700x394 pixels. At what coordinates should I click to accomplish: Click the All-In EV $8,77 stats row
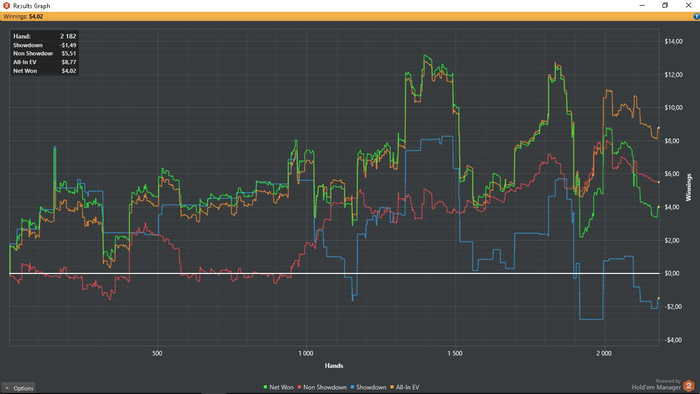pyautogui.click(x=45, y=62)
